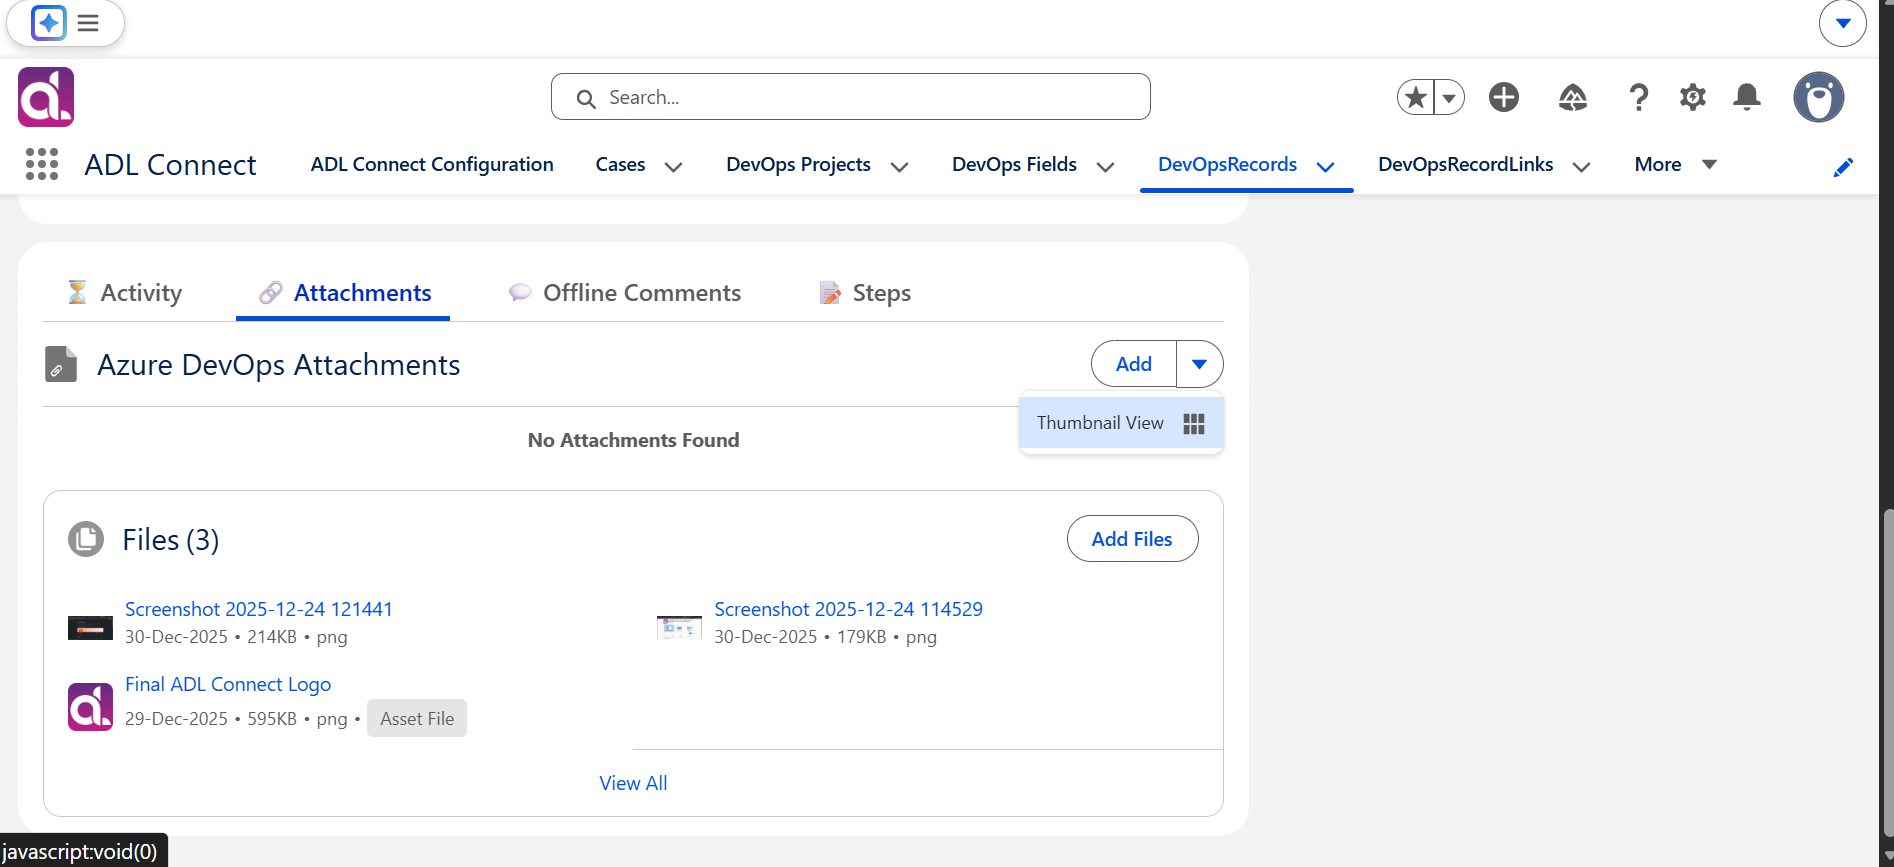Open the hamburger menu at top left

(88, 23)
